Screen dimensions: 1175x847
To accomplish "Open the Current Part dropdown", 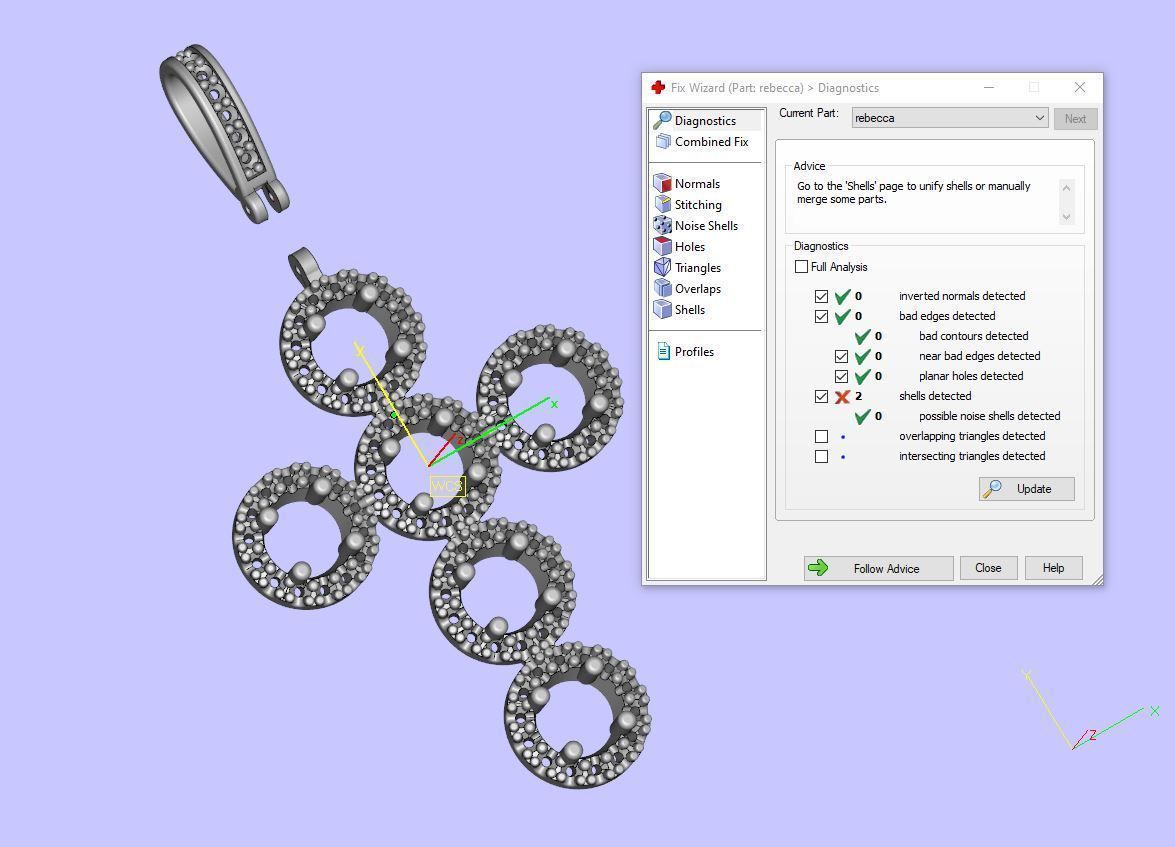I will (949, 118).
